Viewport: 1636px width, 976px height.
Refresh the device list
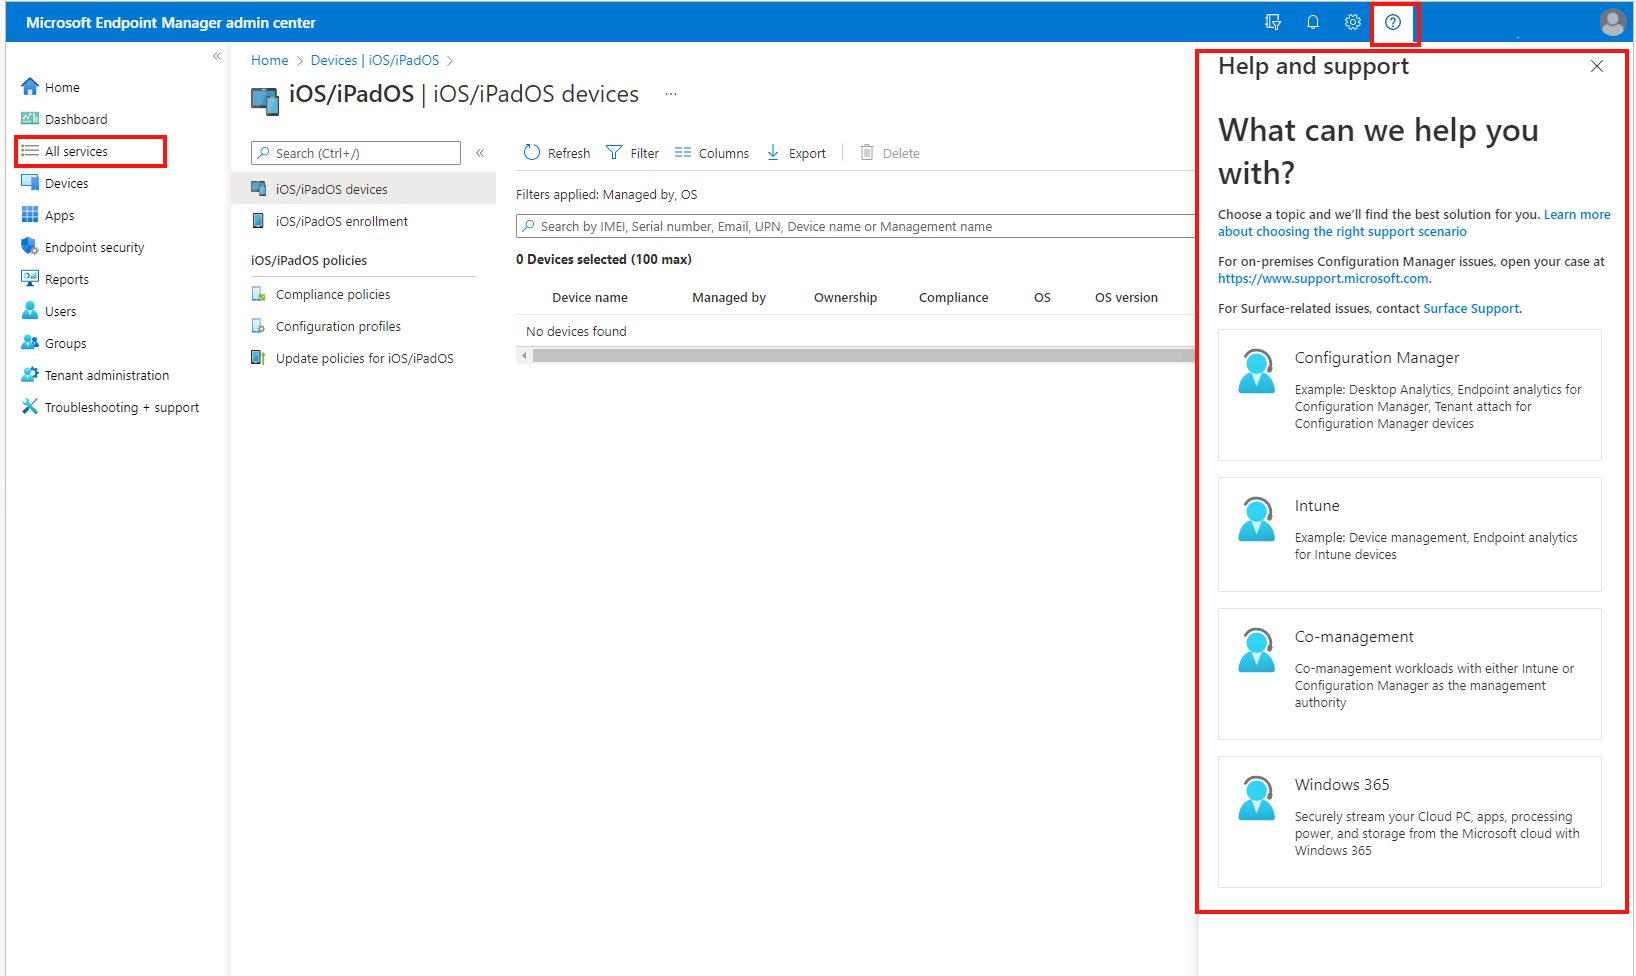click(x=557, y=153)
